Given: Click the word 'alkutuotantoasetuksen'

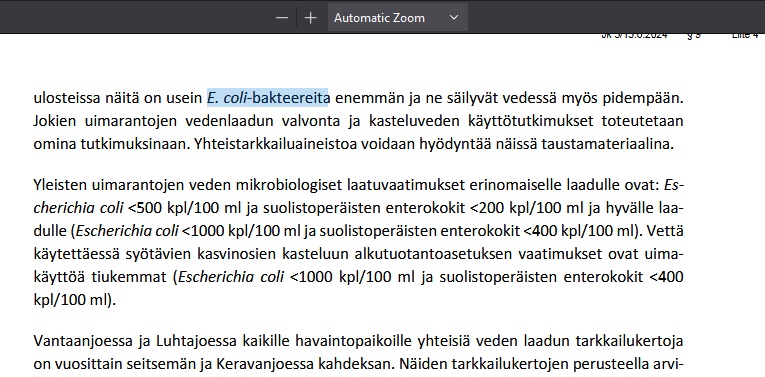Looking at the screenshot, I should click(434, 254).
